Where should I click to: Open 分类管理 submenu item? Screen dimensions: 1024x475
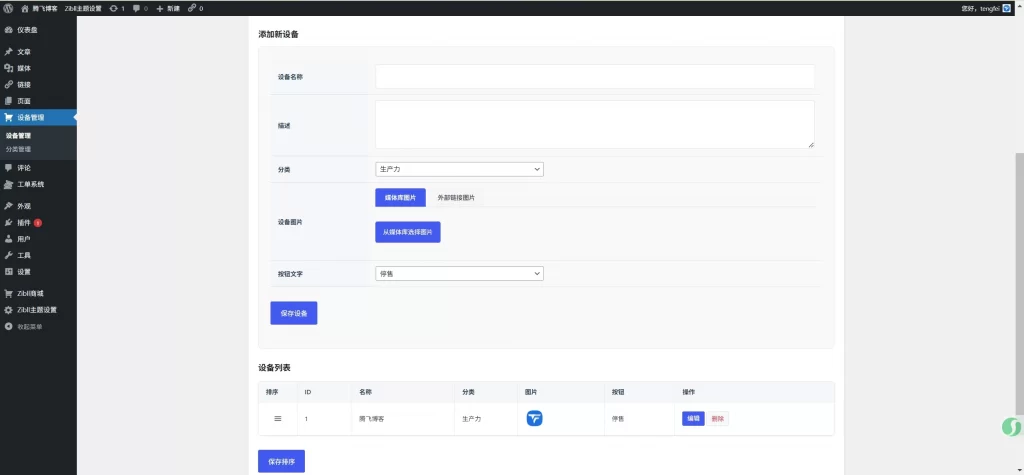click(x=18, y=149)
